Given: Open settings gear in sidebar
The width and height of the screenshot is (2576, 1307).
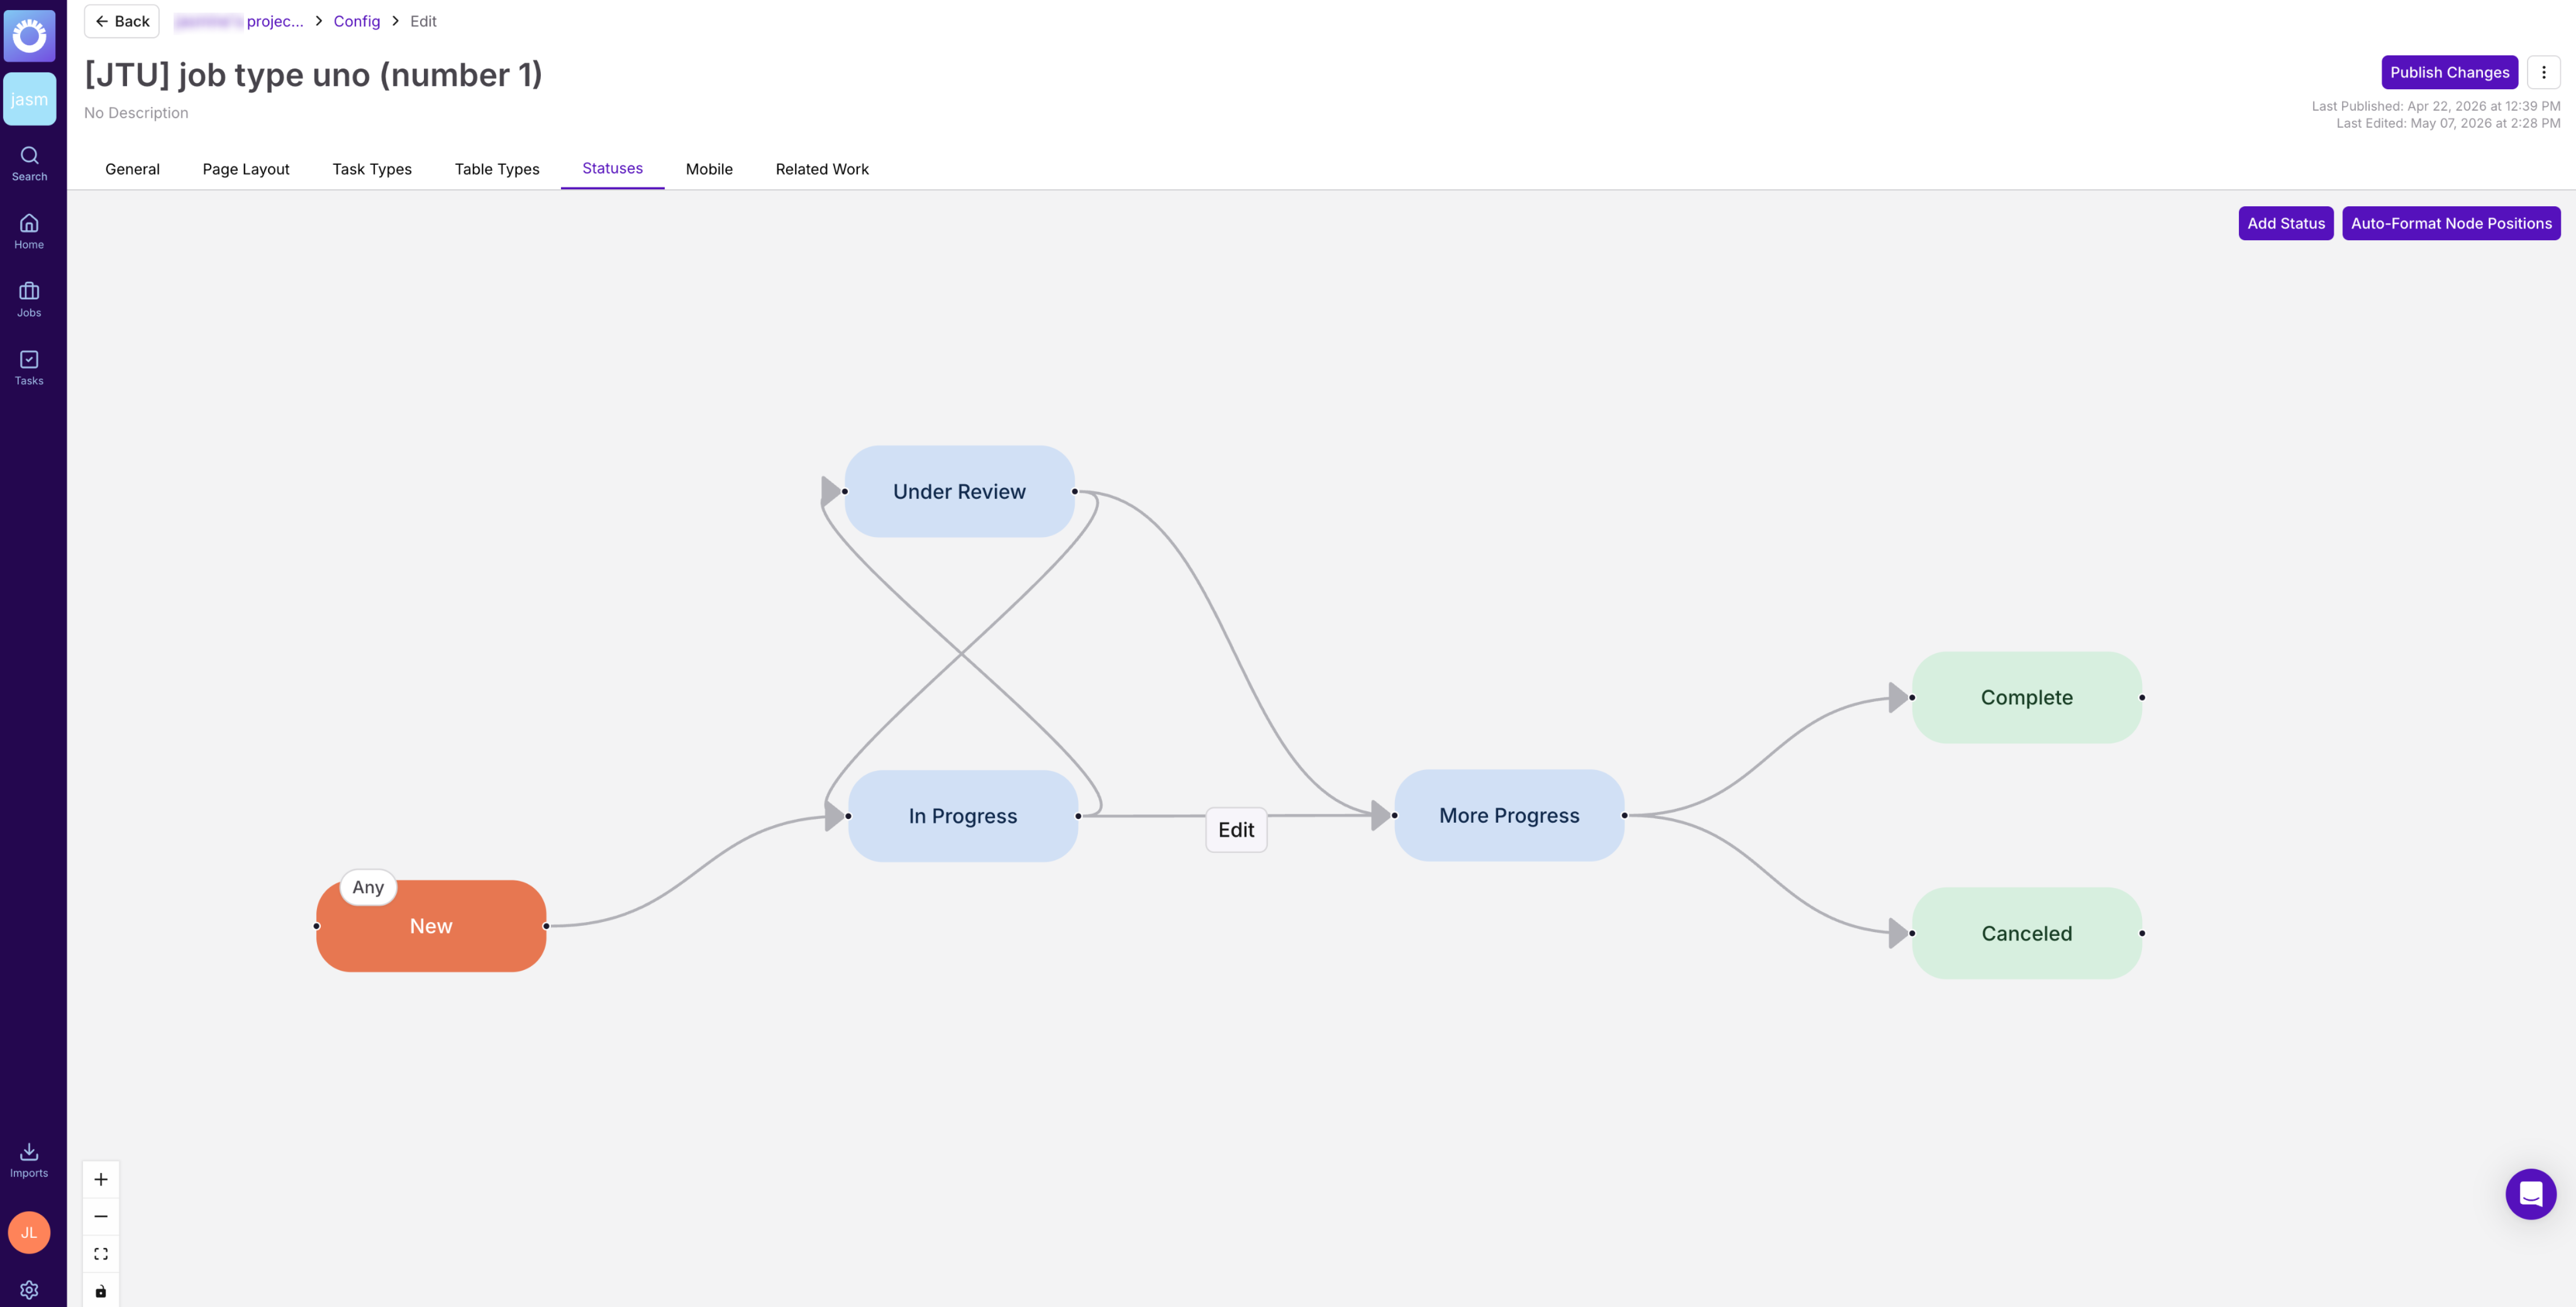Looking at the screenshot, I should tap(29, 1289).
